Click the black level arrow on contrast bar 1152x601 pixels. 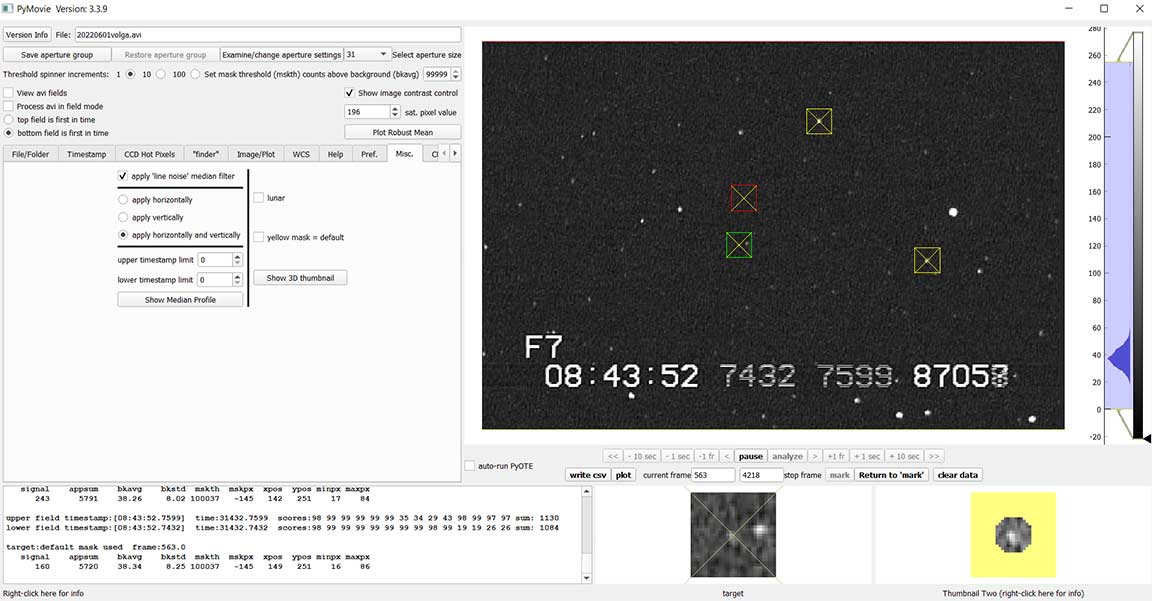click(1146, 438)
